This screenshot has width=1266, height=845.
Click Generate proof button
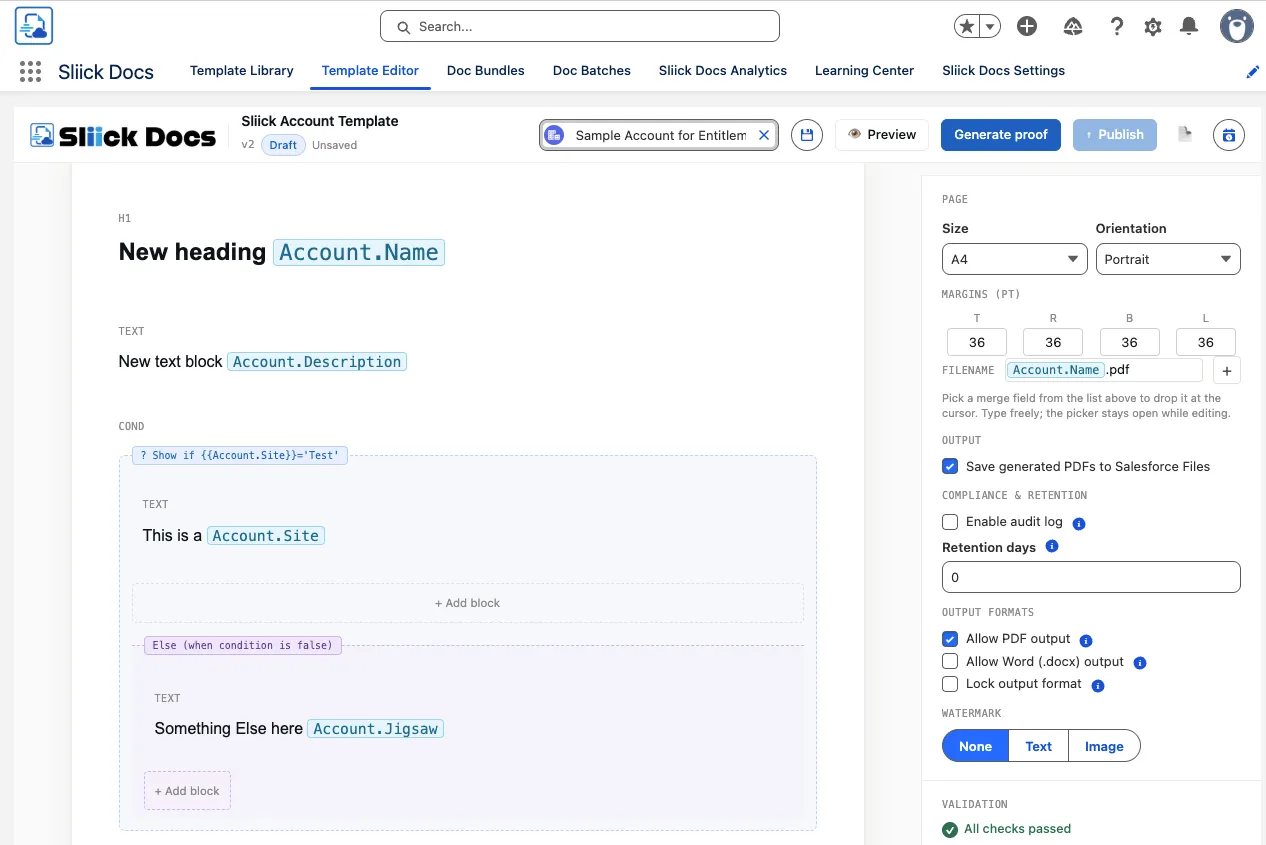point(1001,135)
